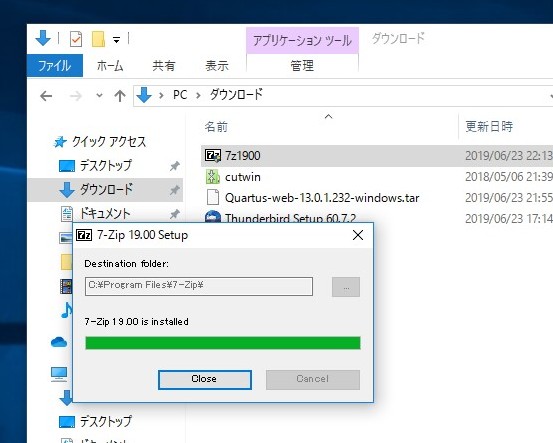Click the pin icon next to デスクトップ
Screen dimensions: 553x443
tap(174, 166)
